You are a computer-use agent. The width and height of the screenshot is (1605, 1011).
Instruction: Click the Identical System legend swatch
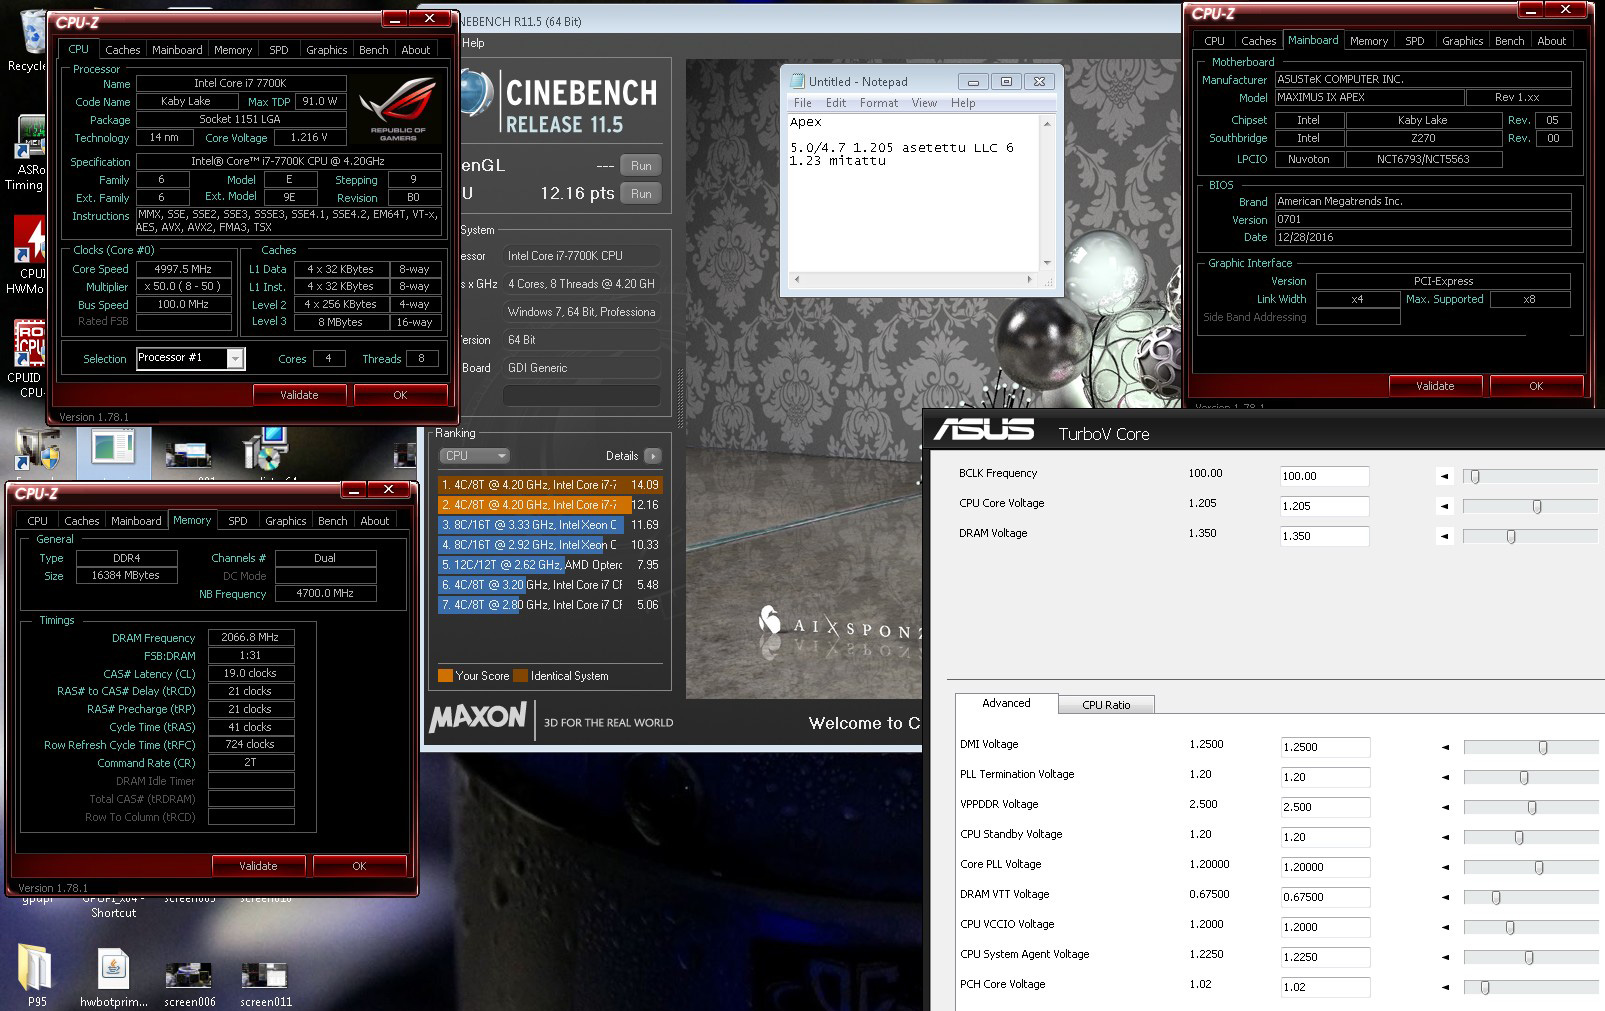click(x=520, y=676)
